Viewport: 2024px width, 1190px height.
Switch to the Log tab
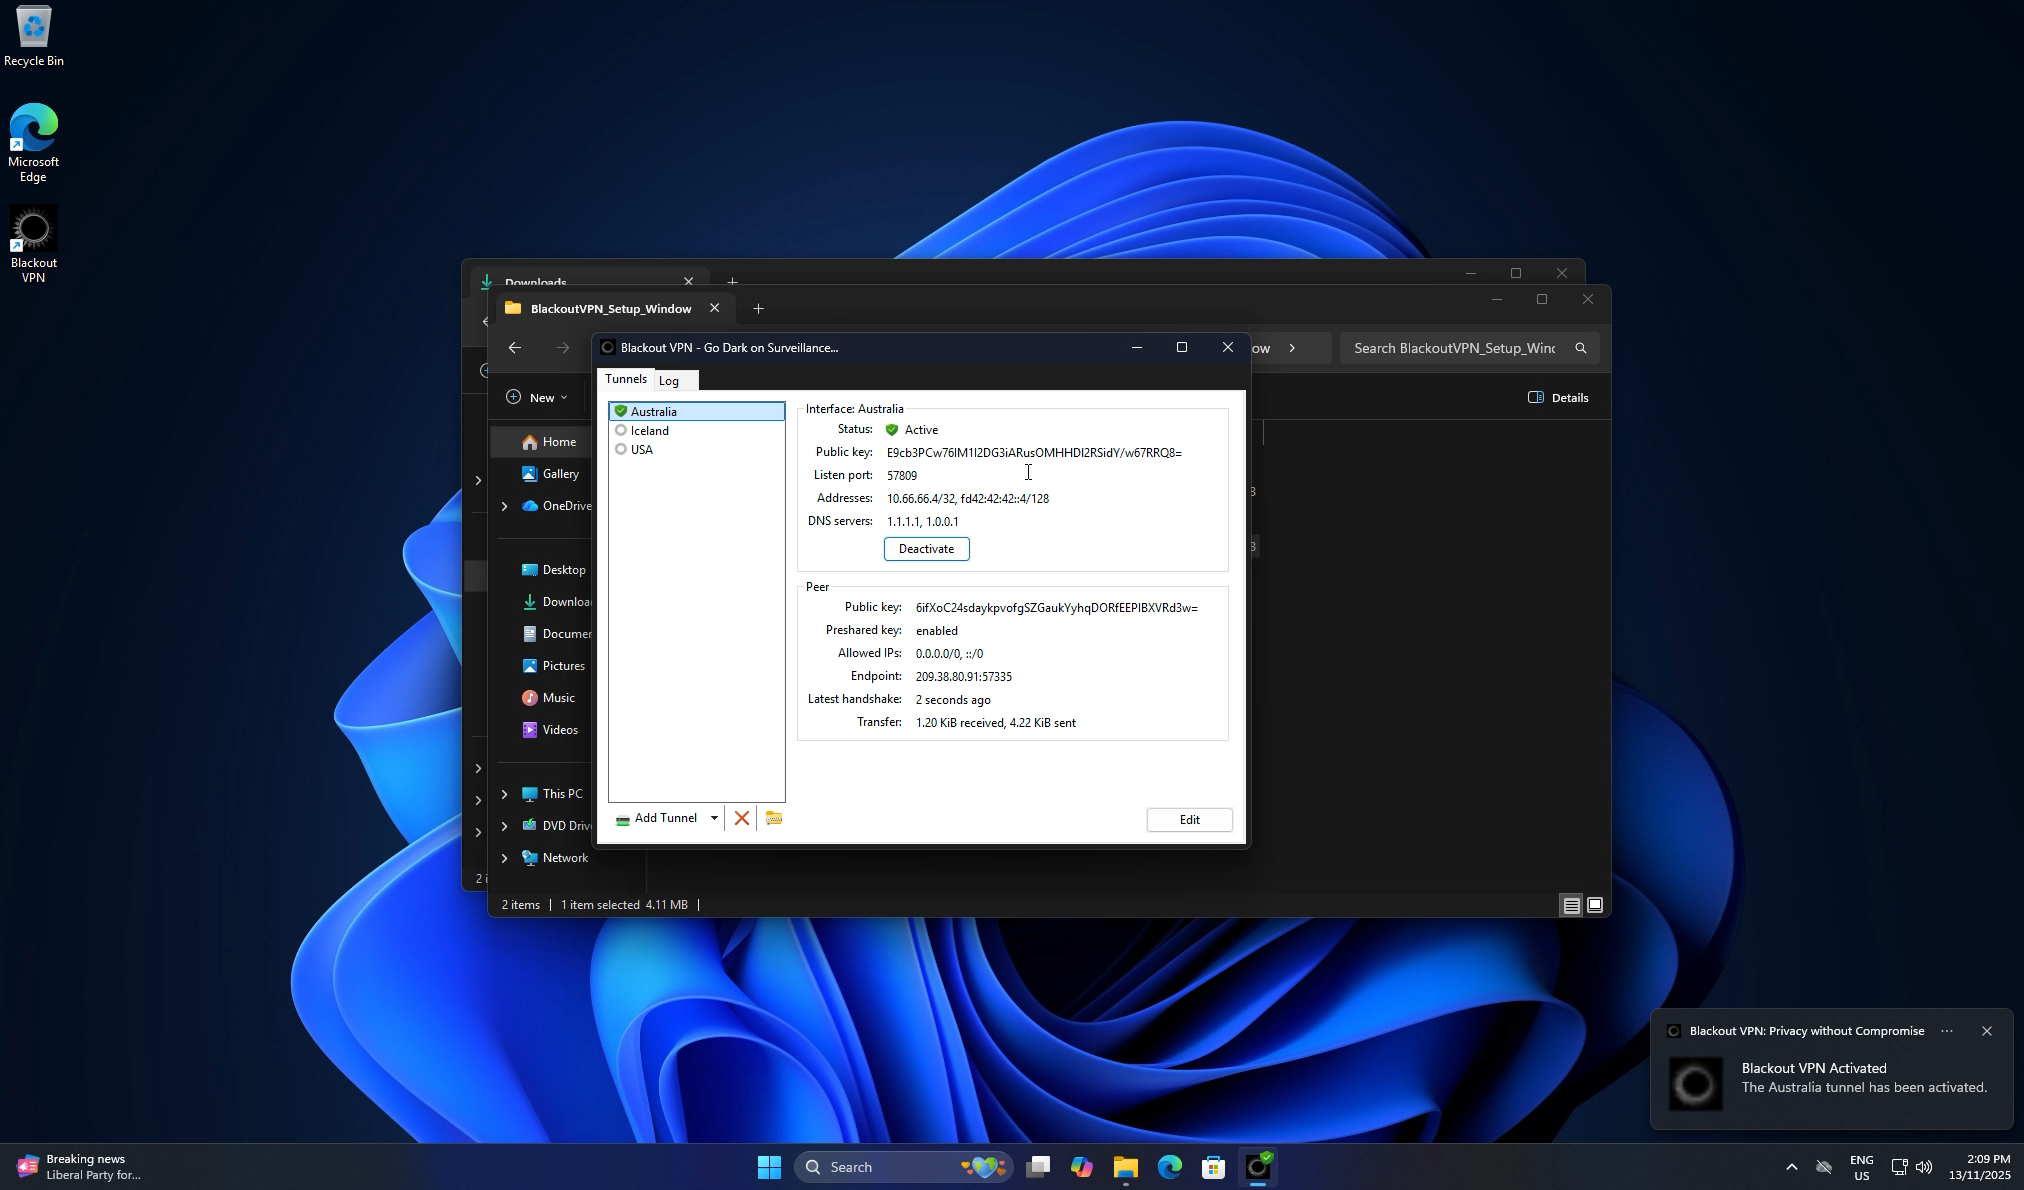click(670, 380)
